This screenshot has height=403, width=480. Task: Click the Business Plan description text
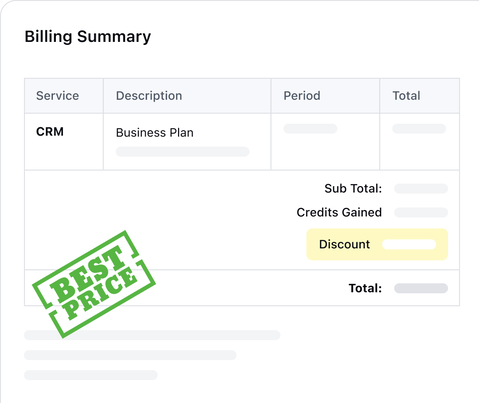coord(155,133)
